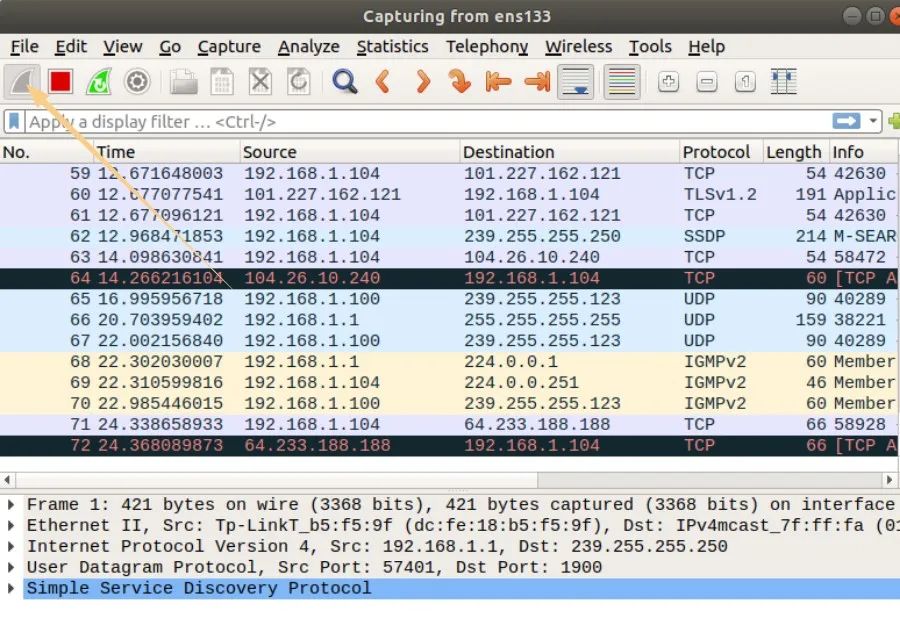The image size is (900, 640).
Task: Sort by the Time column header
Action: point(166,152)
